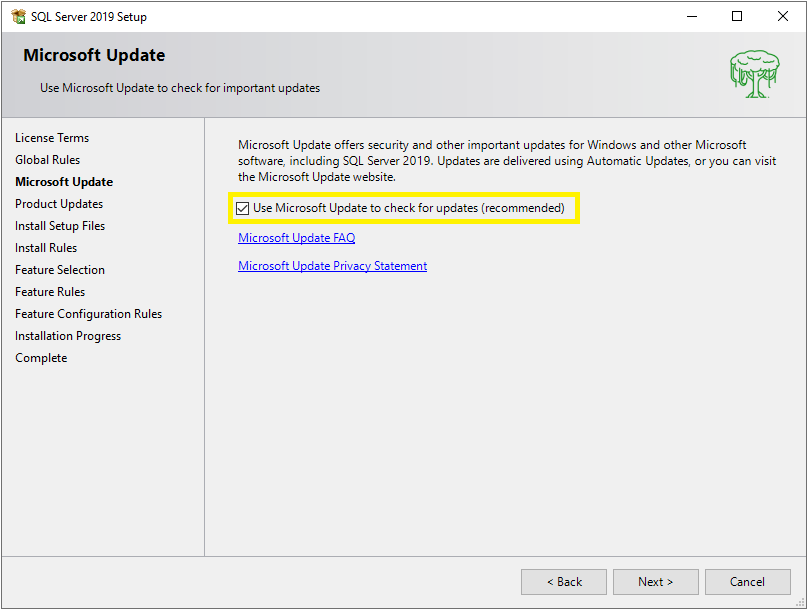Select Feature Selection step in sidebar
Image resolution: width=808 pixels, height=610 pixels.
point(60,270)
